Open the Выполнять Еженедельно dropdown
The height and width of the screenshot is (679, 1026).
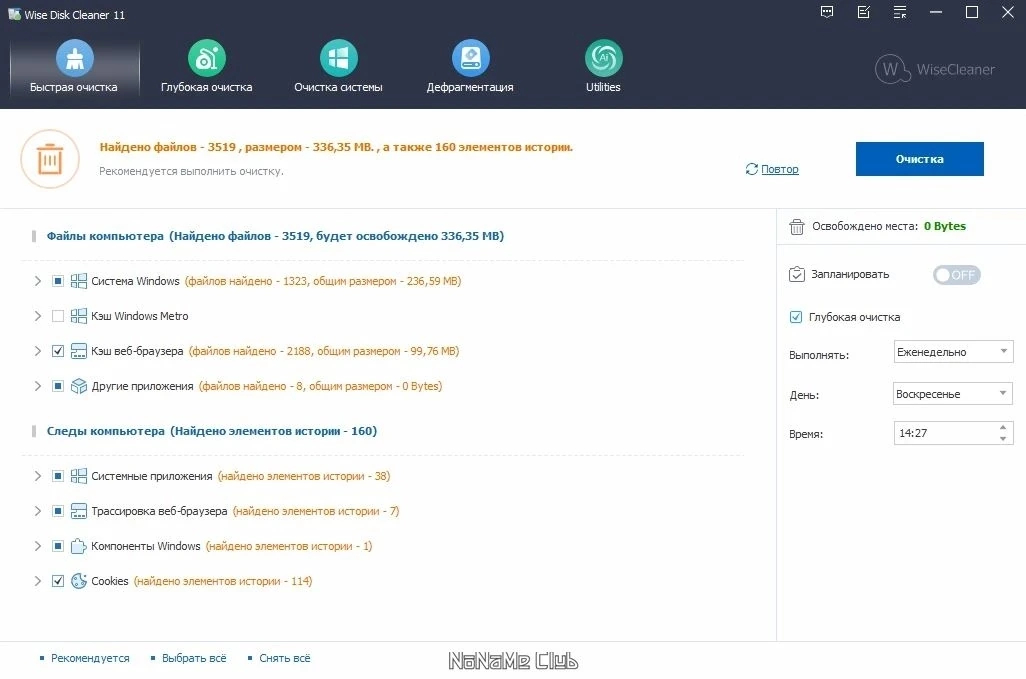pos(953,352)
